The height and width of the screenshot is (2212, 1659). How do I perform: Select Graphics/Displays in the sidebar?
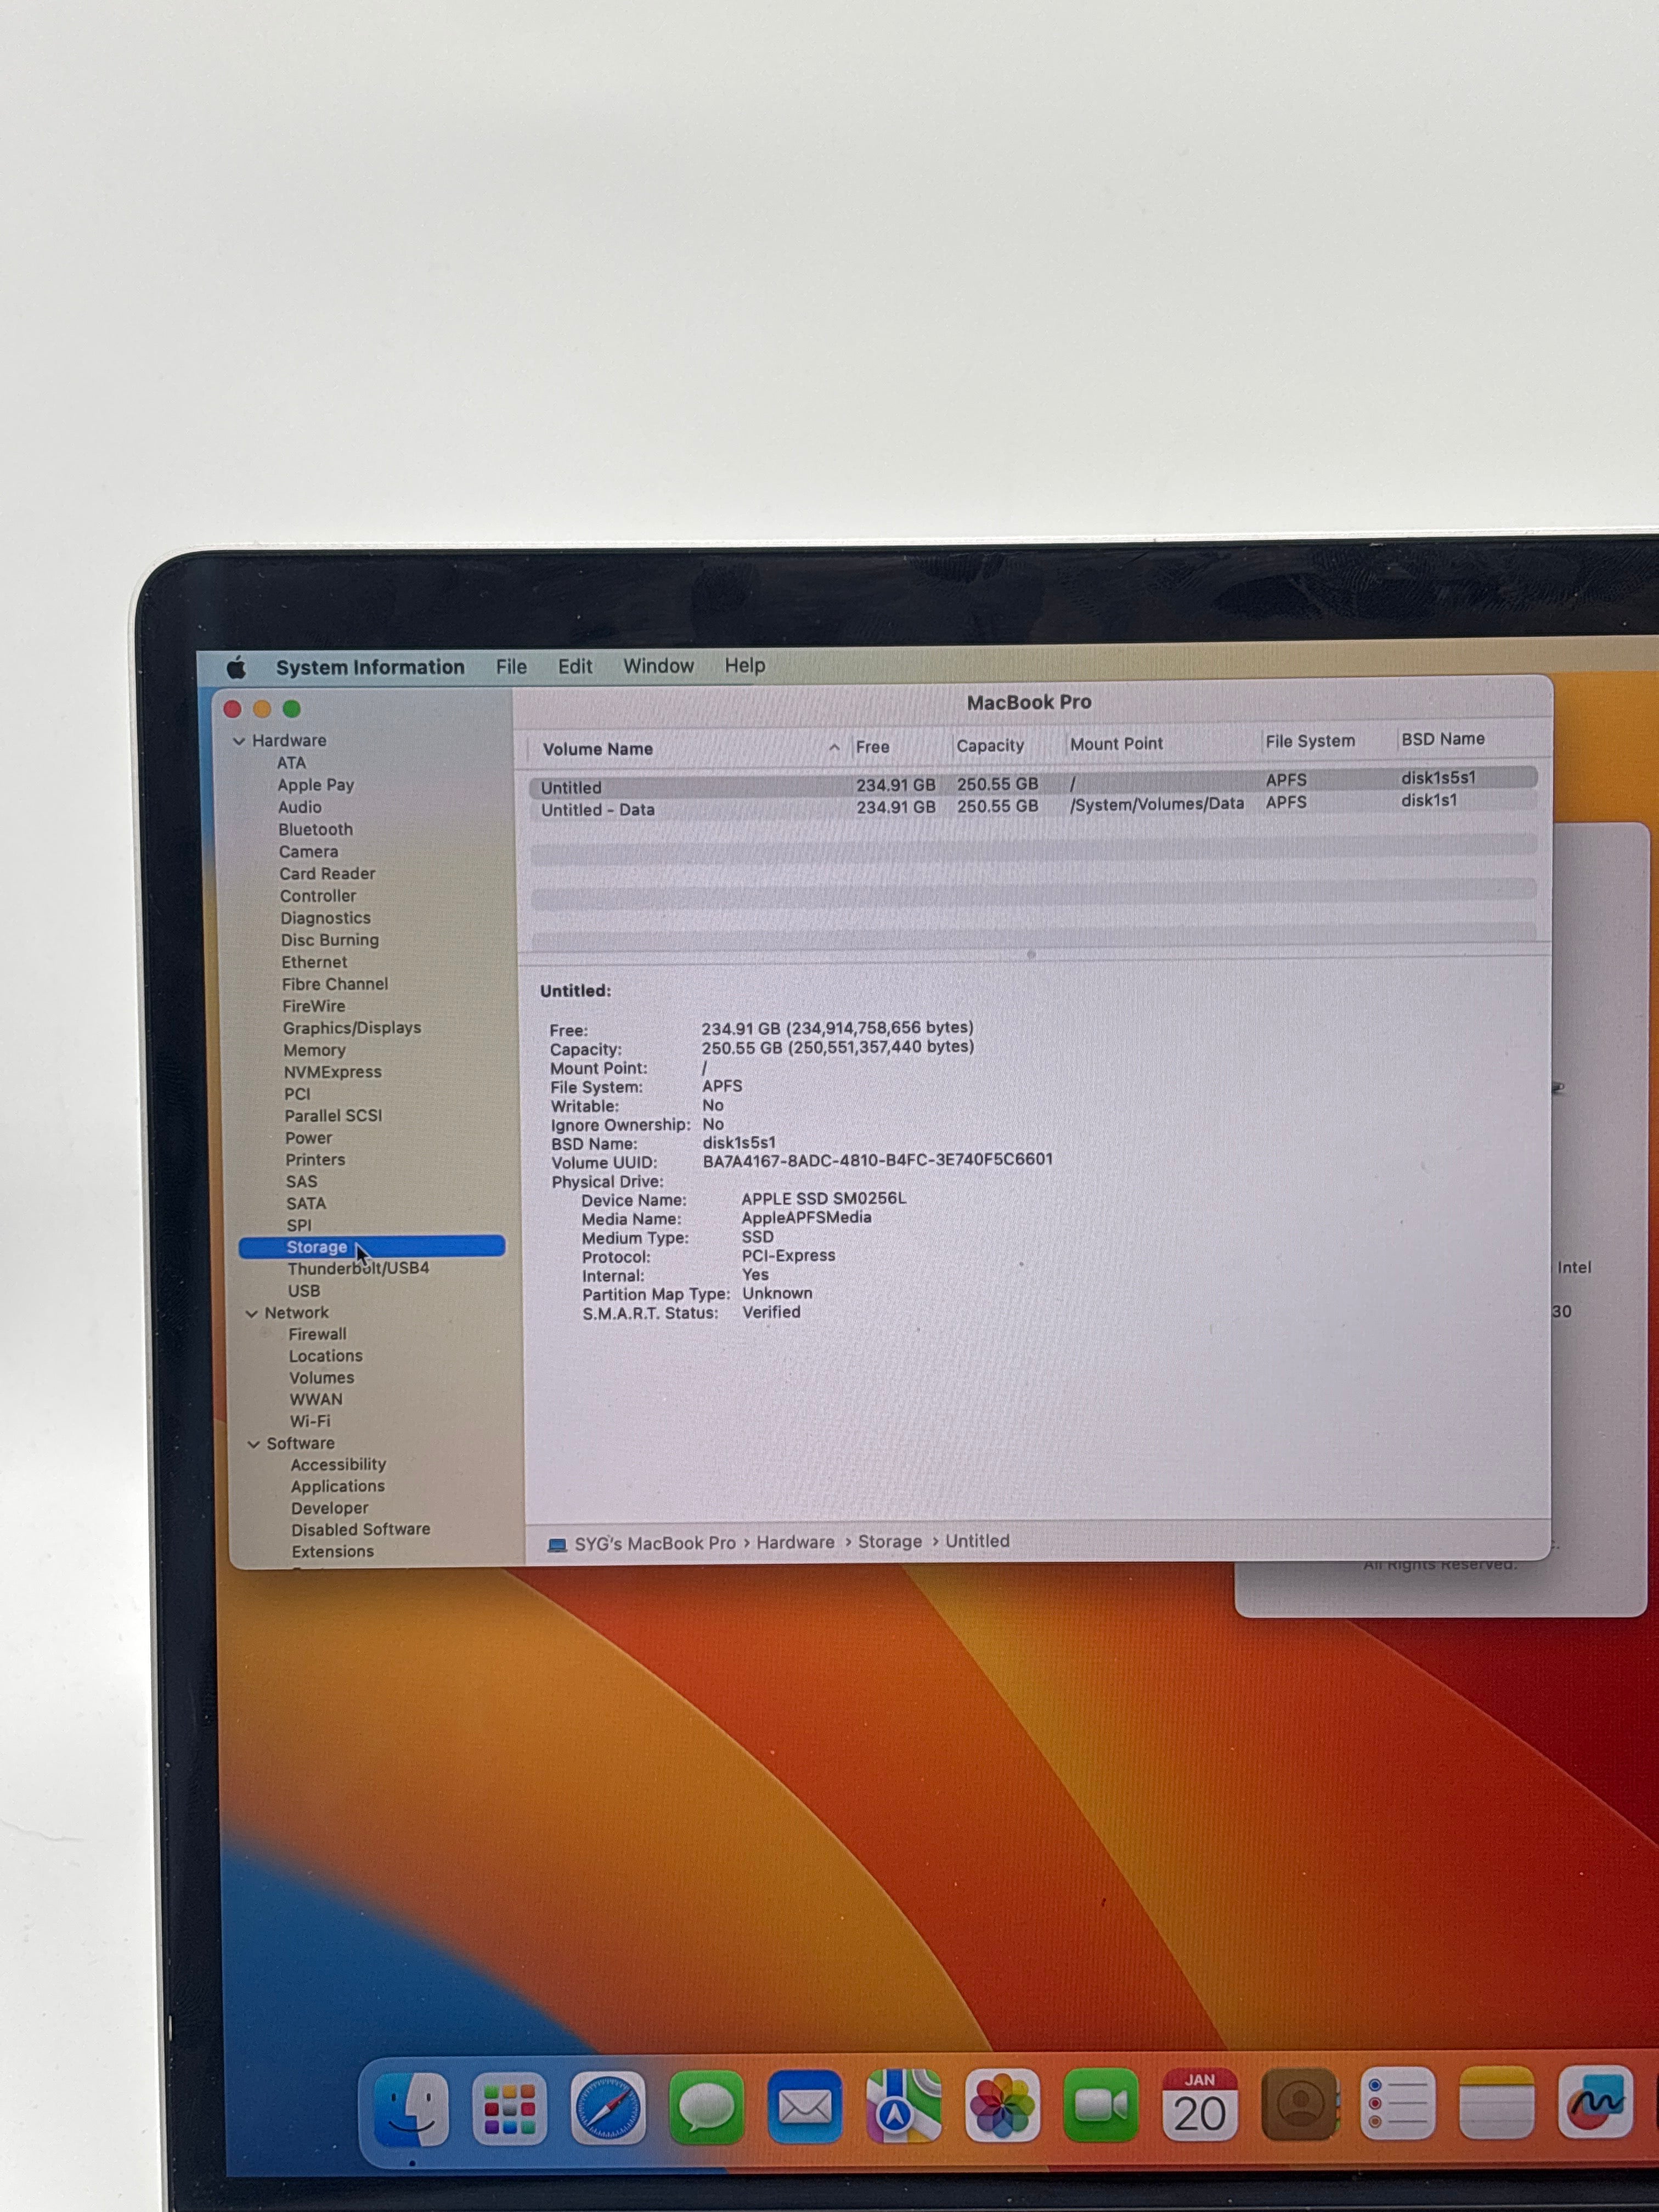tap(351, 1028)
